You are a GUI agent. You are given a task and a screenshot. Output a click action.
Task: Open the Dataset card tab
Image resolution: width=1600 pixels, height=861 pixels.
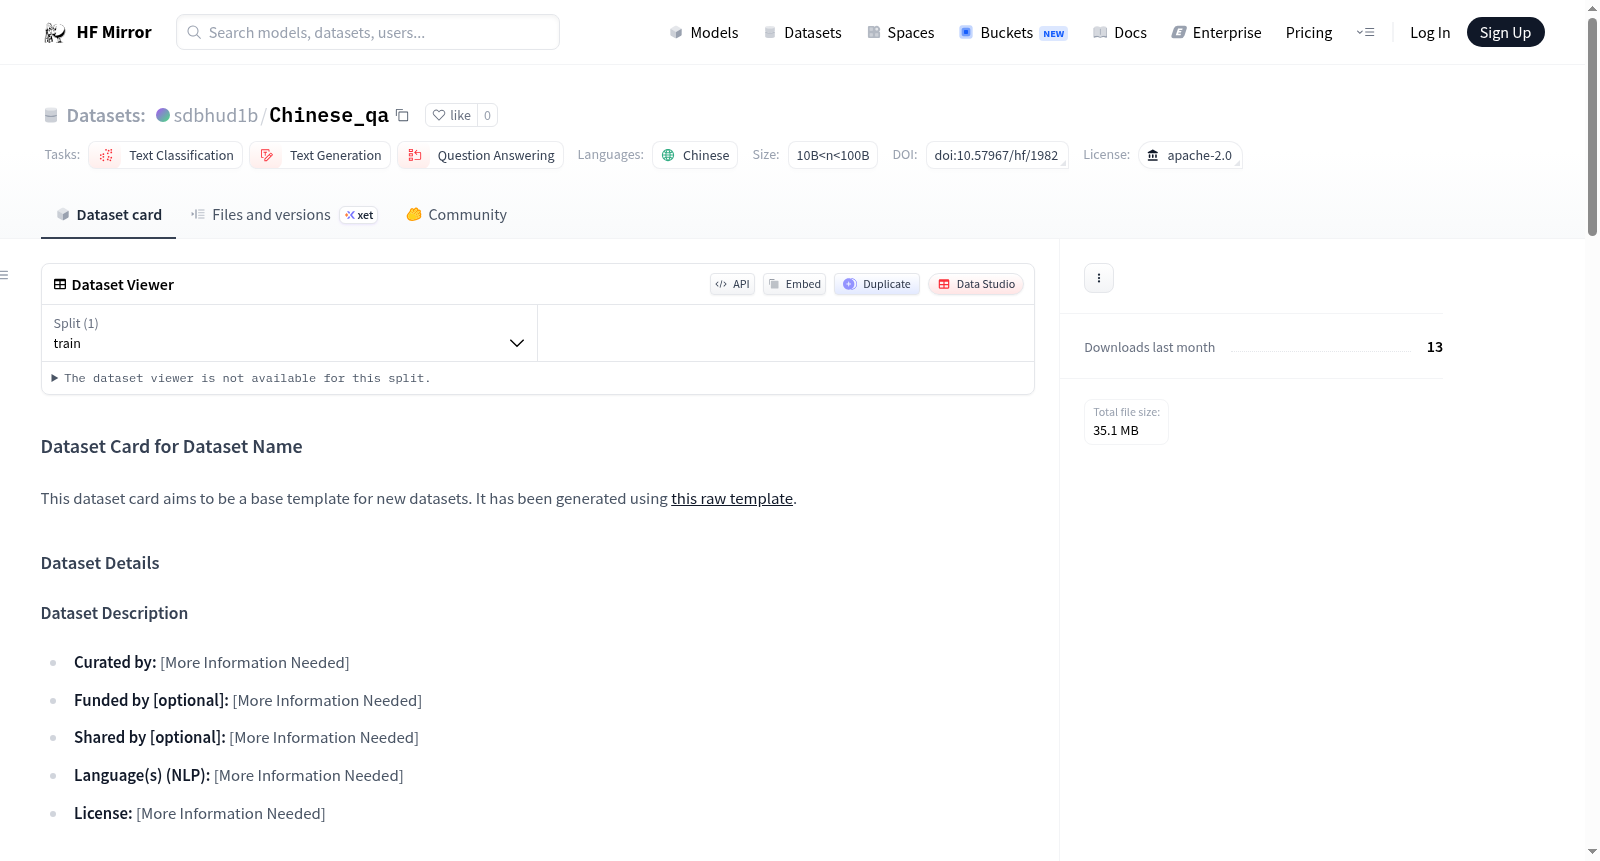108,215
